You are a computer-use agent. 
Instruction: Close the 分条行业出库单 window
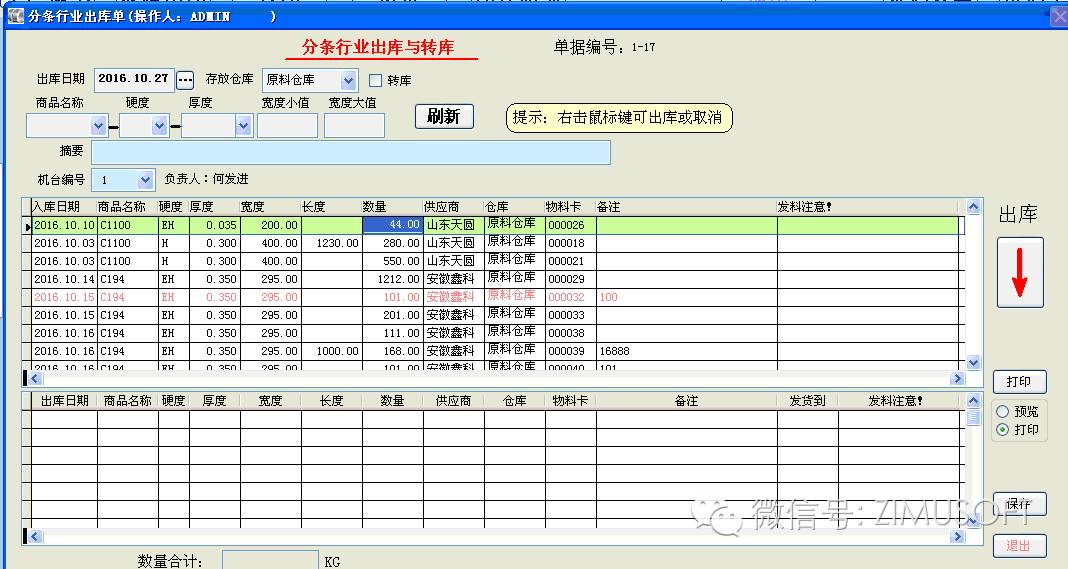point(1057,16)
